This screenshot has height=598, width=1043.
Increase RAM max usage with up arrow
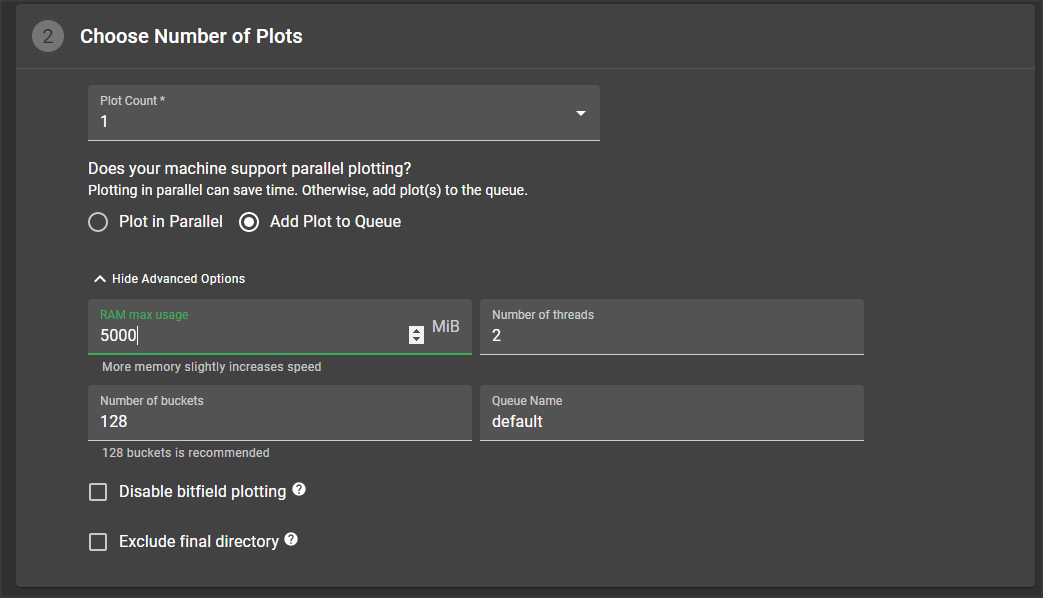pyautogui.click(x=417, y=331)
